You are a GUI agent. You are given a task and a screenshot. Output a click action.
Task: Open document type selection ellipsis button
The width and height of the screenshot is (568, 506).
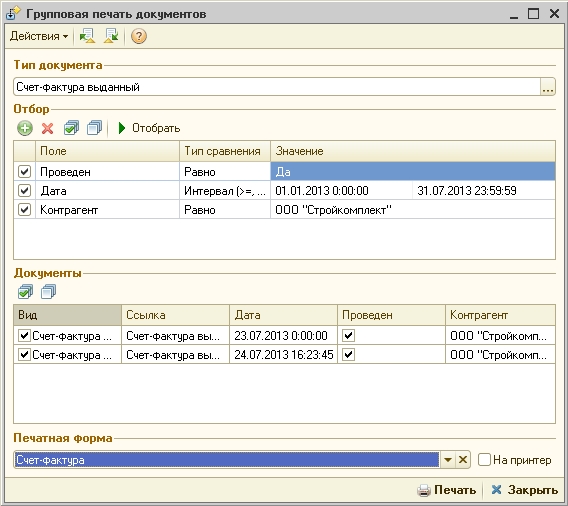[547, 87]
